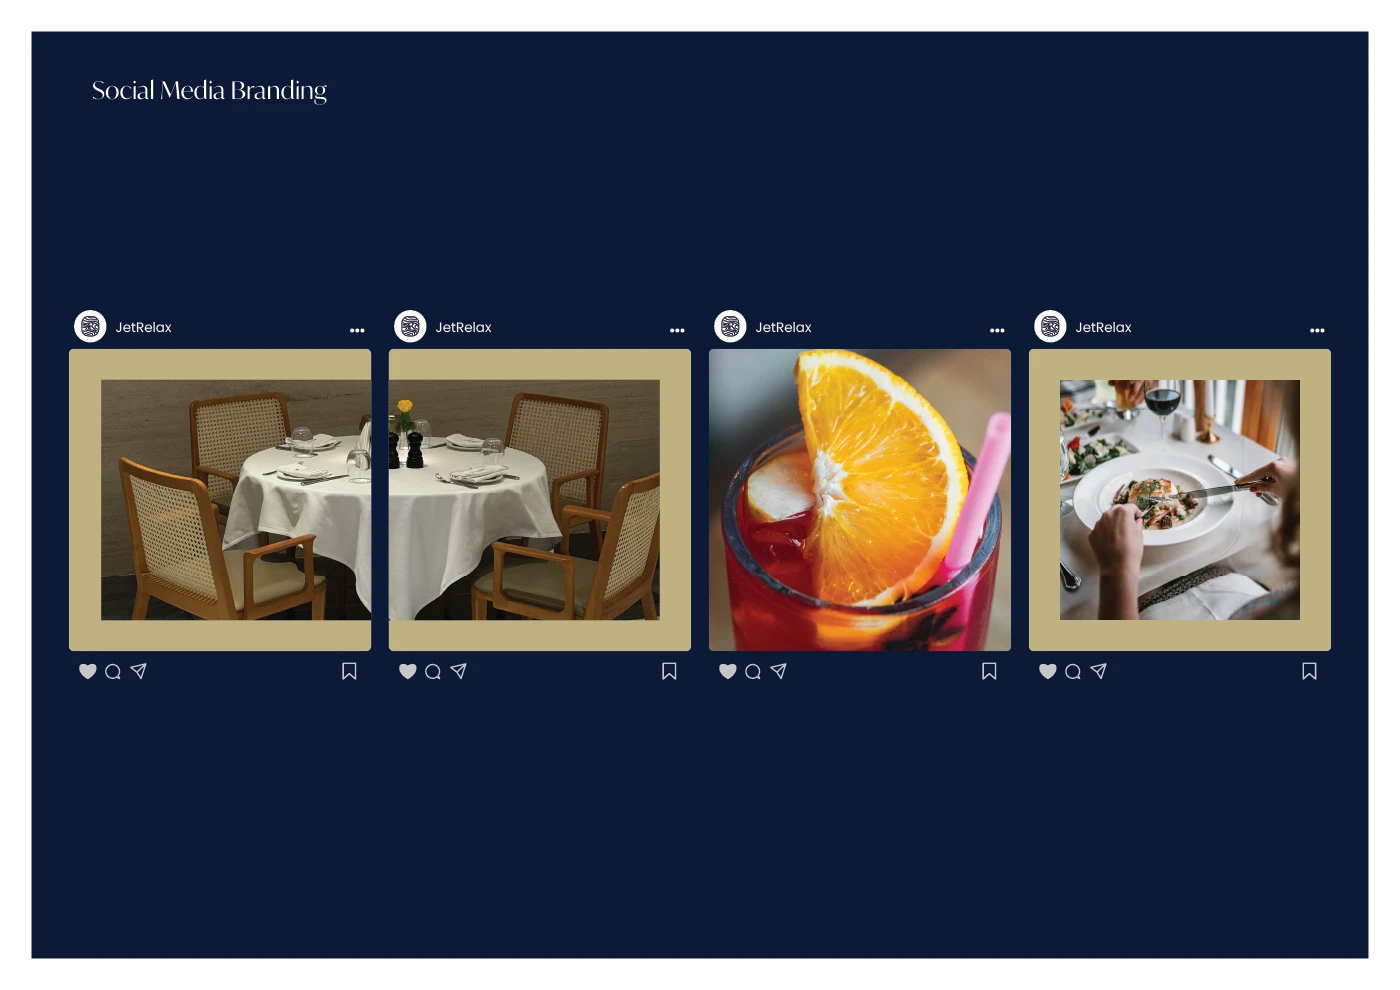This screenshot has width=1400, height=990.
Task: Open the three-dot menu on first post
Action: [357, 330]
